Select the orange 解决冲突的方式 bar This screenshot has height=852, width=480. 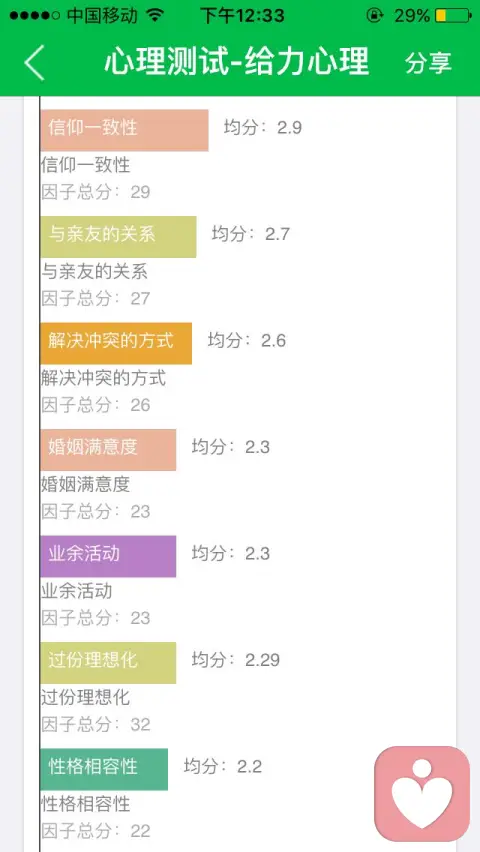click(x=116, y=343)
